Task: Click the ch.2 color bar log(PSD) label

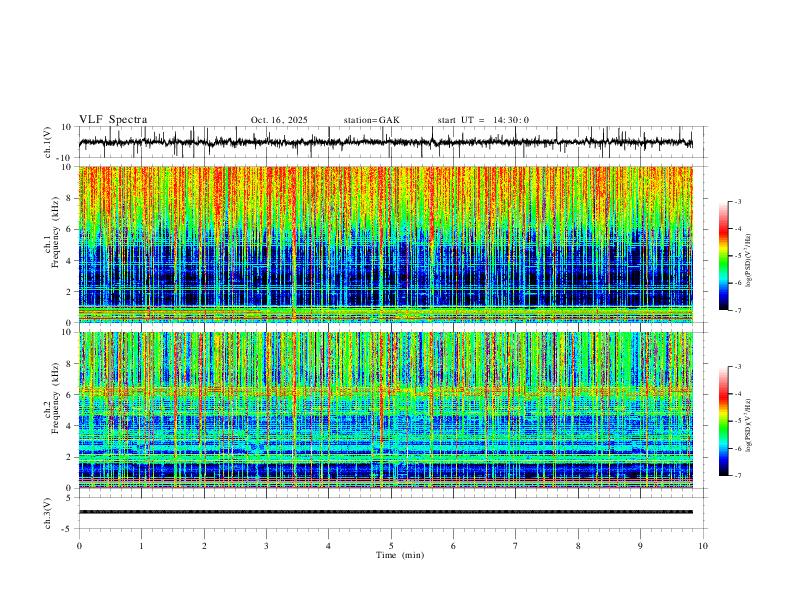Action: click(x=749, y=425)
